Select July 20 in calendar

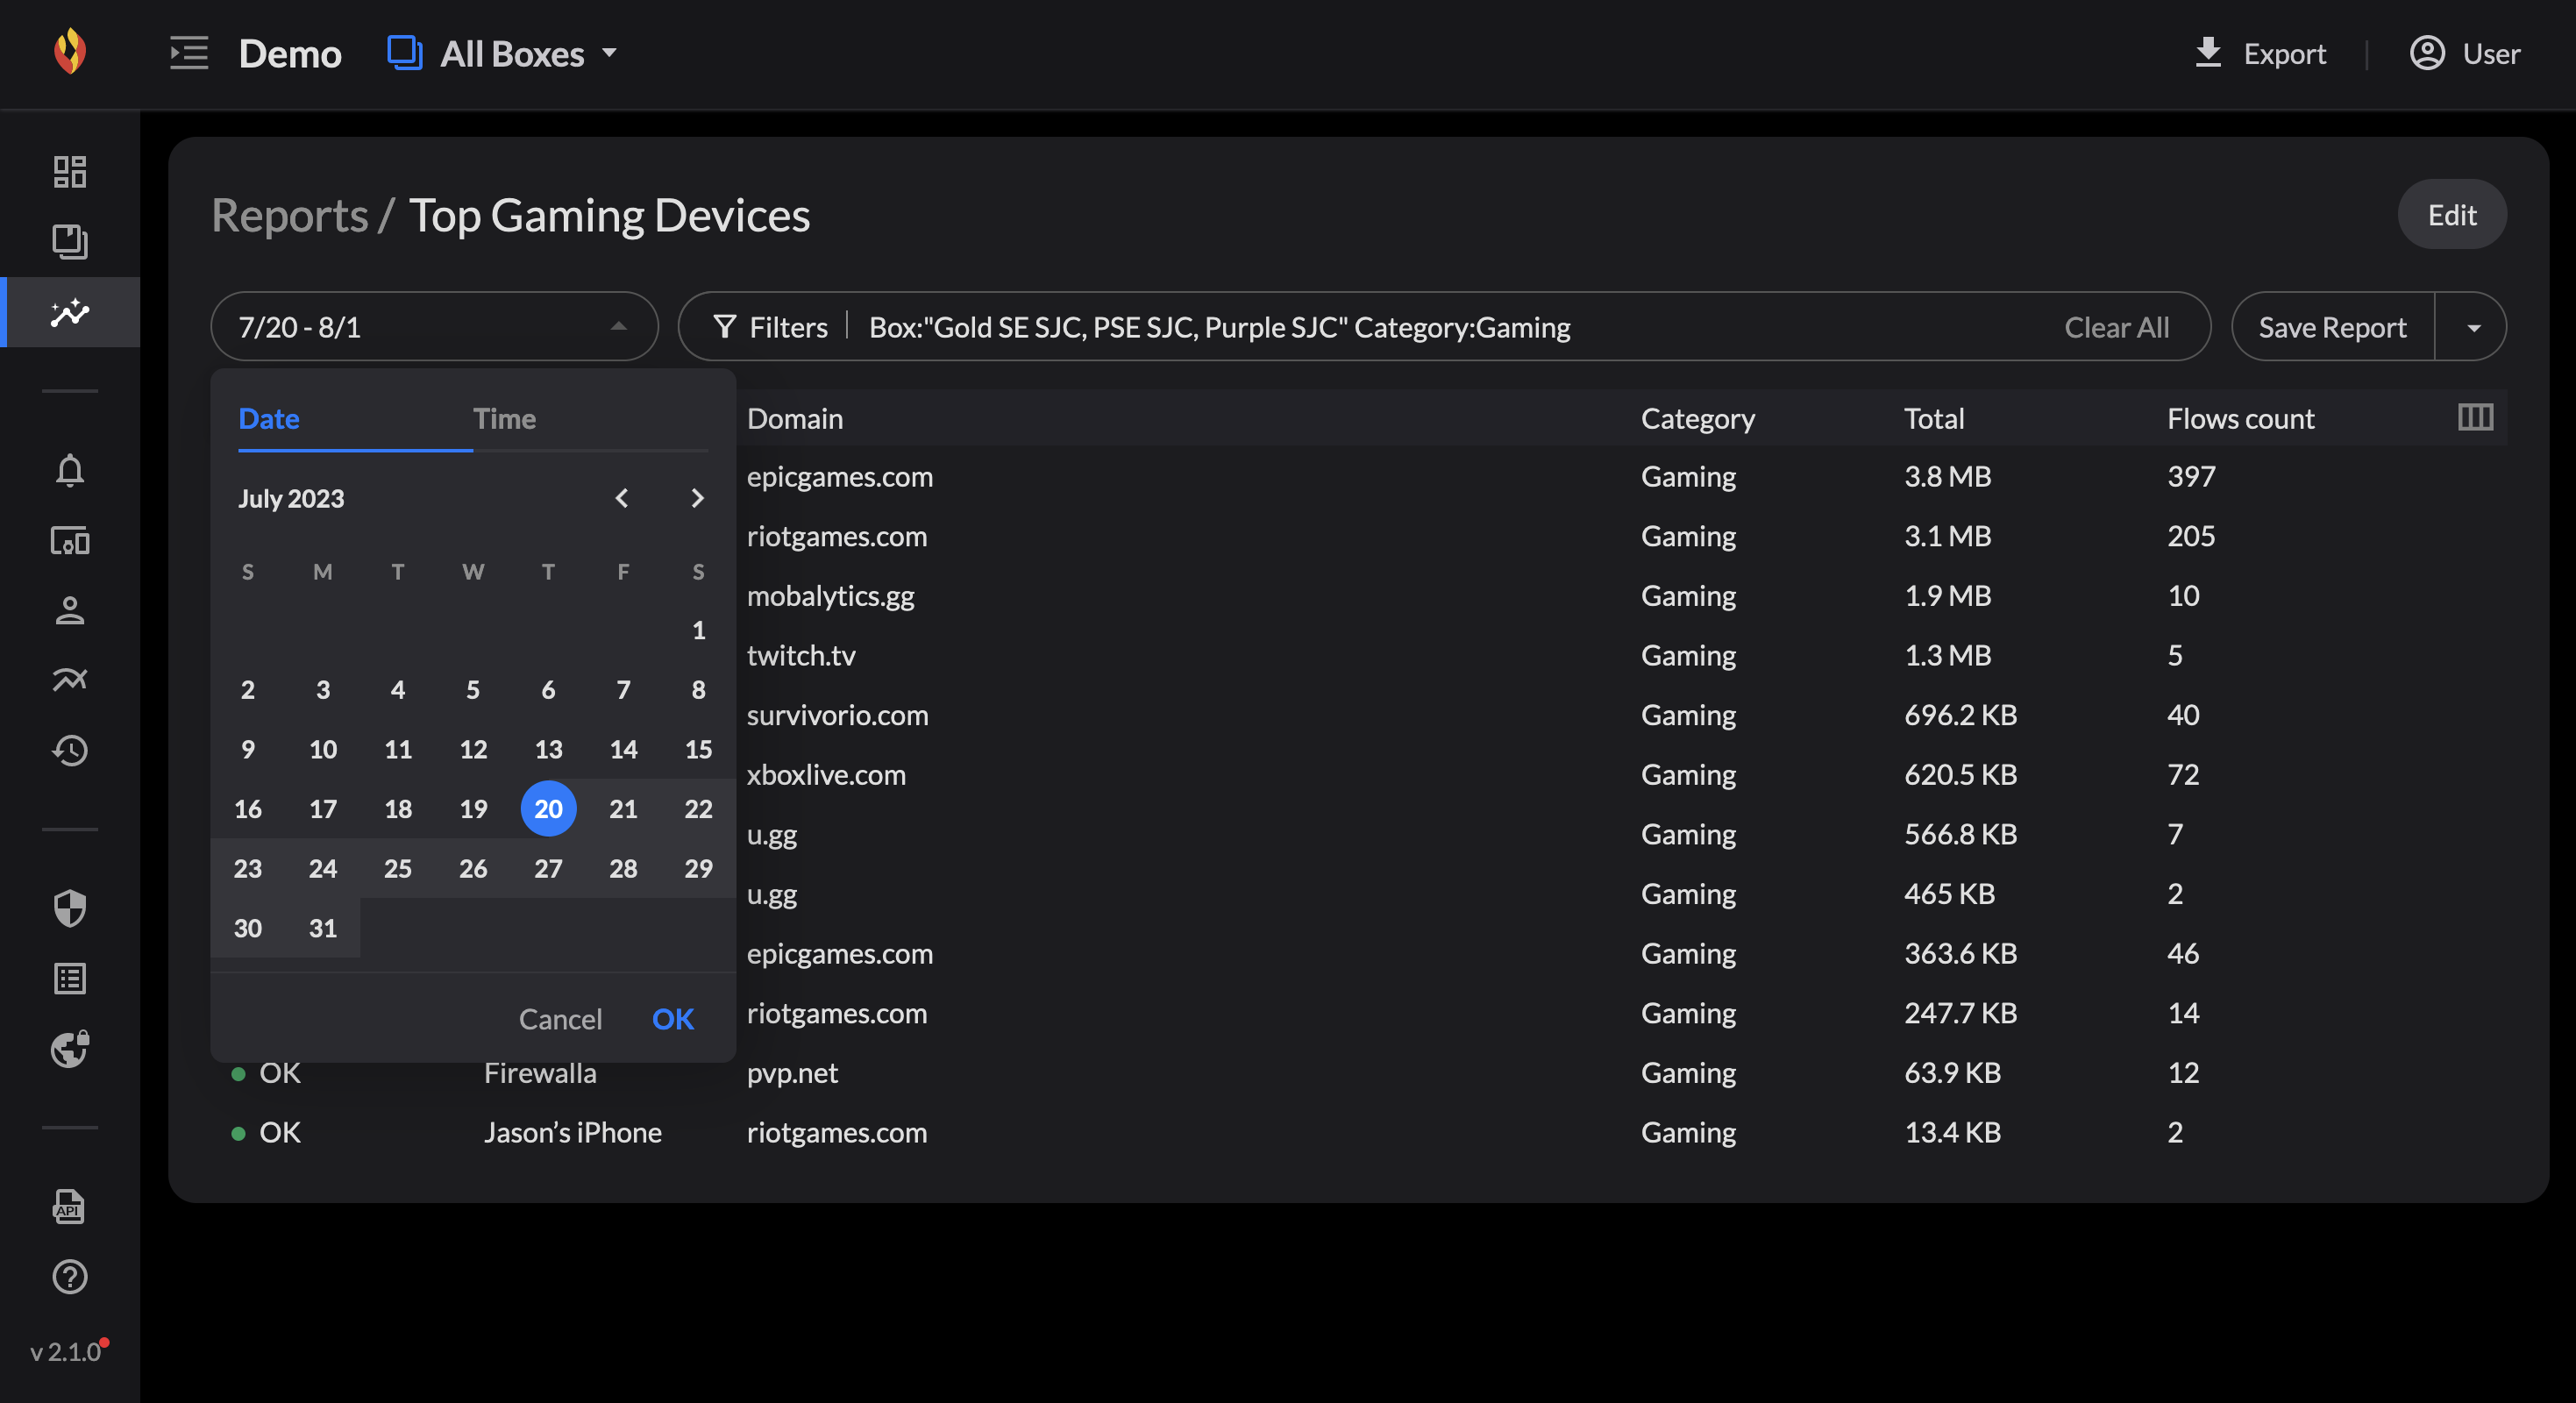548,808
